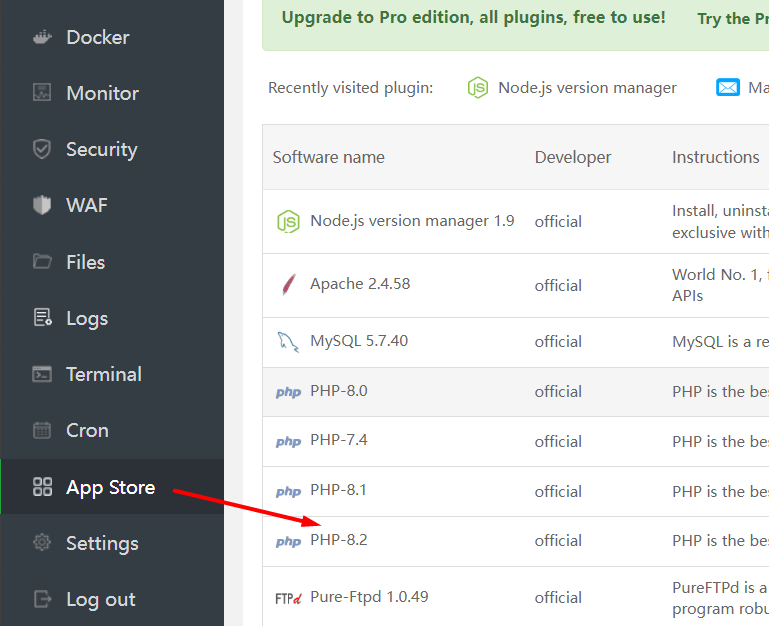Viewport: 769px width, 626px height.
Task: Select App Store in sidebar
Action: point(112,487)
